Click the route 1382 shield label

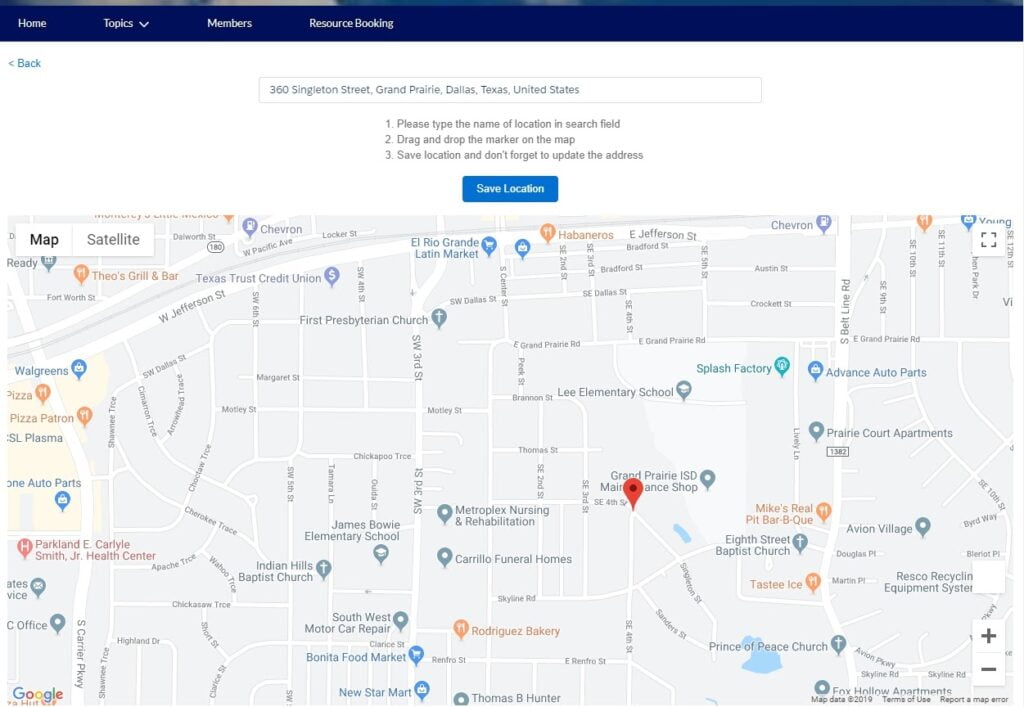click(x=837, y=452)
